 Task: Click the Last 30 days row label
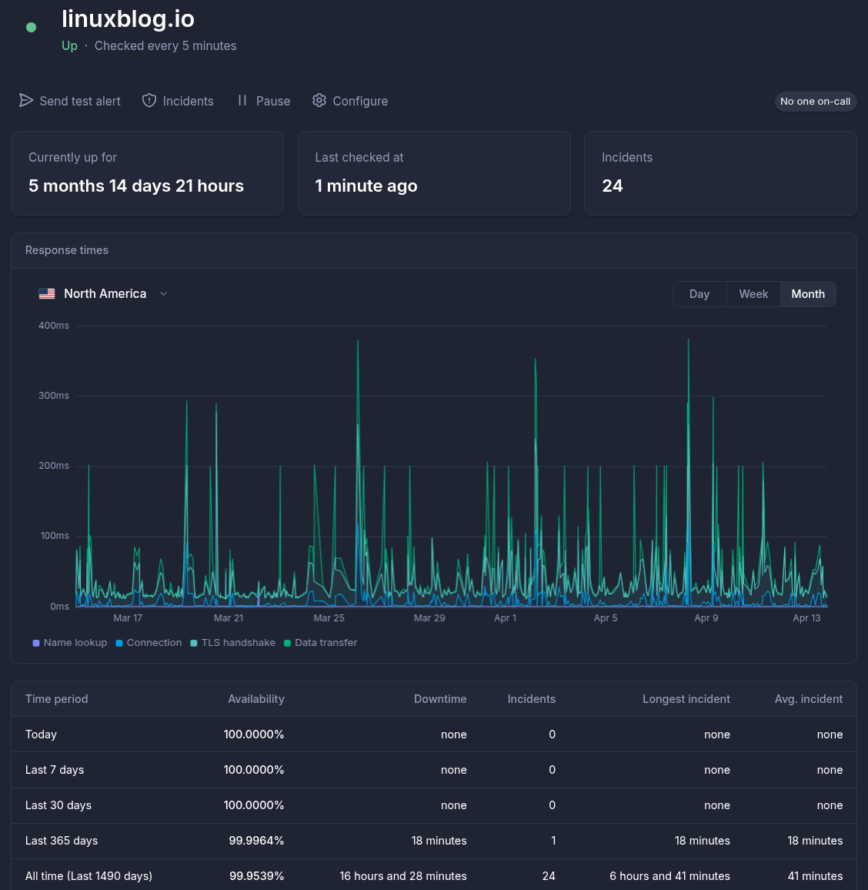point(58,805)
